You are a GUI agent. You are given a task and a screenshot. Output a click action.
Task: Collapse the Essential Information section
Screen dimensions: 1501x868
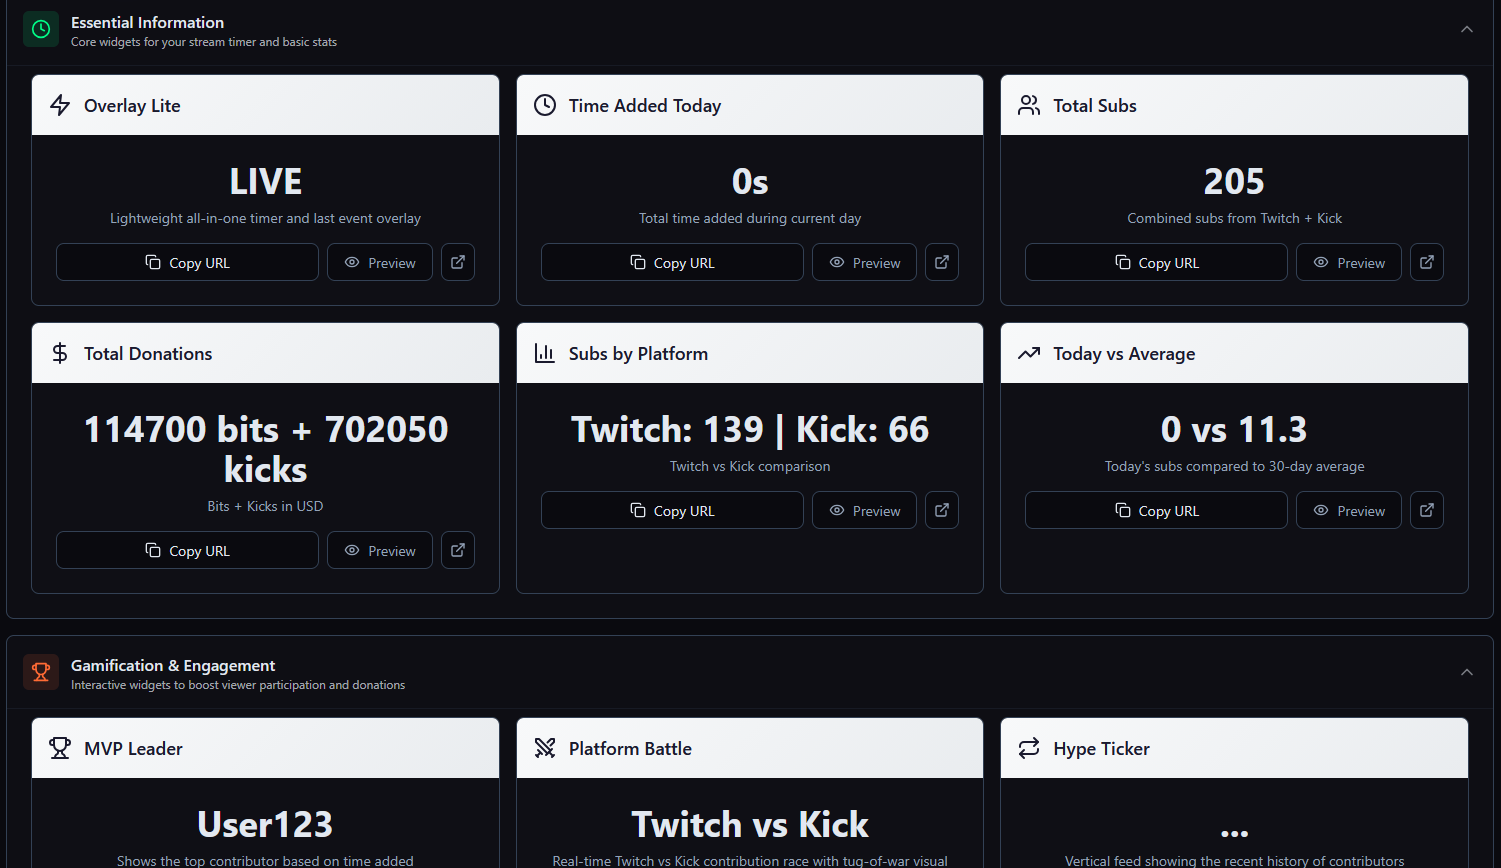pyautogui.click(x=1466, y=29)
